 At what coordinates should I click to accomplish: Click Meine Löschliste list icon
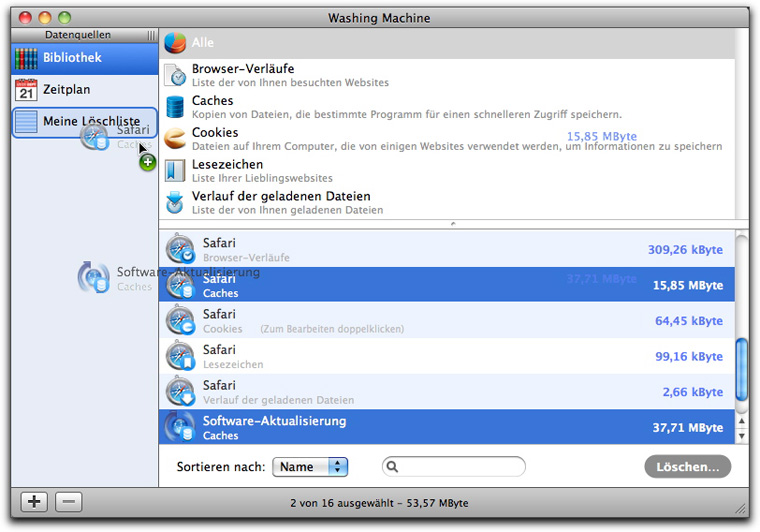click(x=26, y=122)
